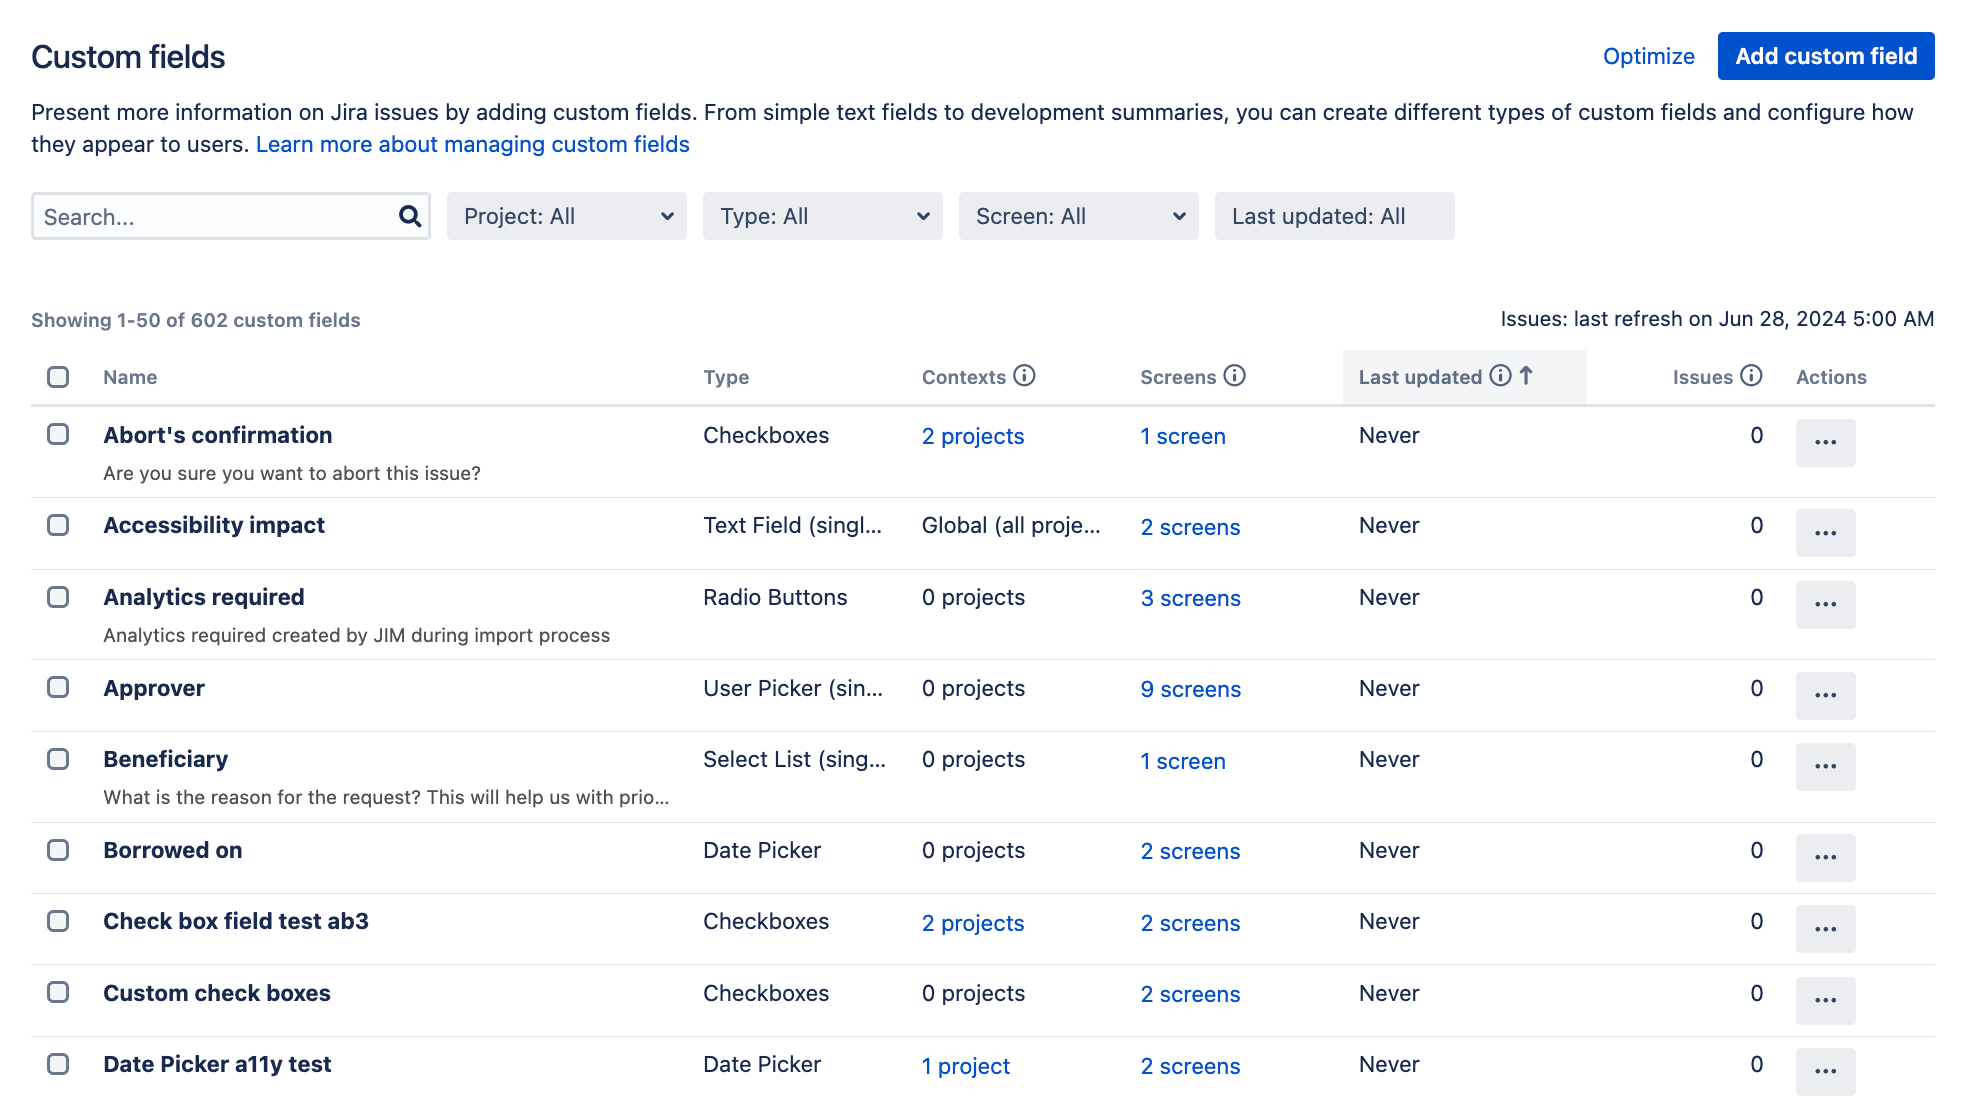Image resolution: width=1963 pixels, height=1102 pixels.
Task: Check the Beneficiary row checkbox
Action: pos(58,759)
